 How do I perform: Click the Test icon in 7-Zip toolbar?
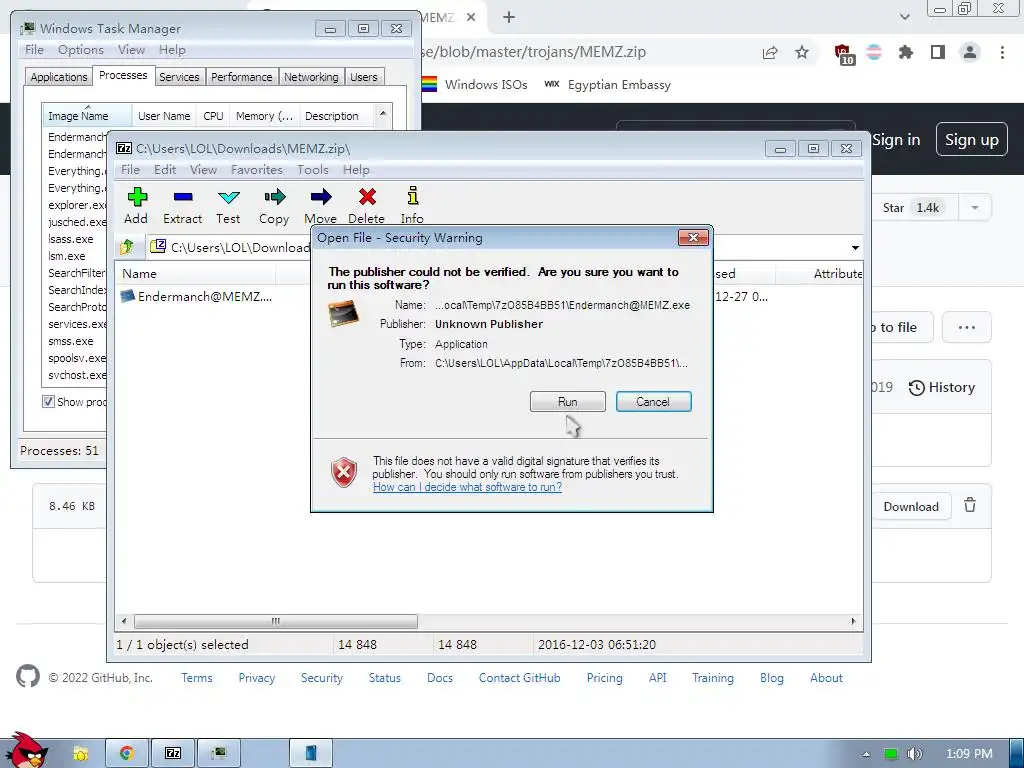click(229, 197)
